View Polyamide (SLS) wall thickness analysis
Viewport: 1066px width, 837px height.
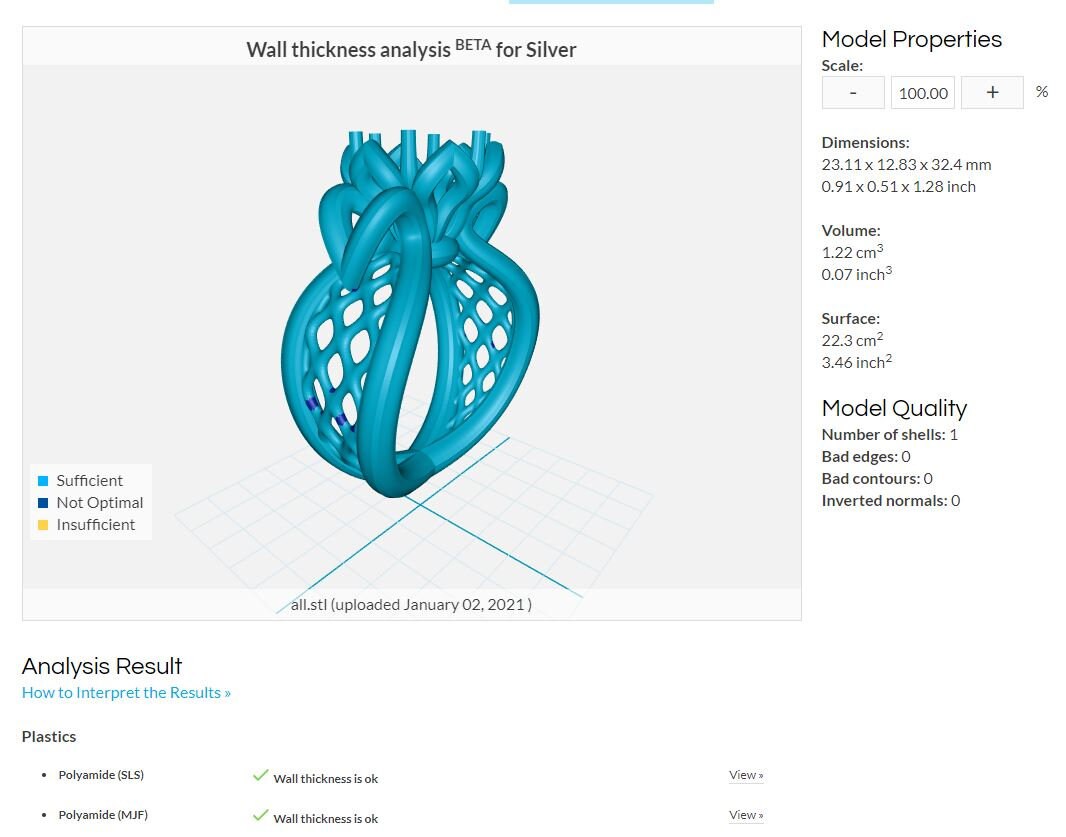pyautogui.click(x=746, y=774)
